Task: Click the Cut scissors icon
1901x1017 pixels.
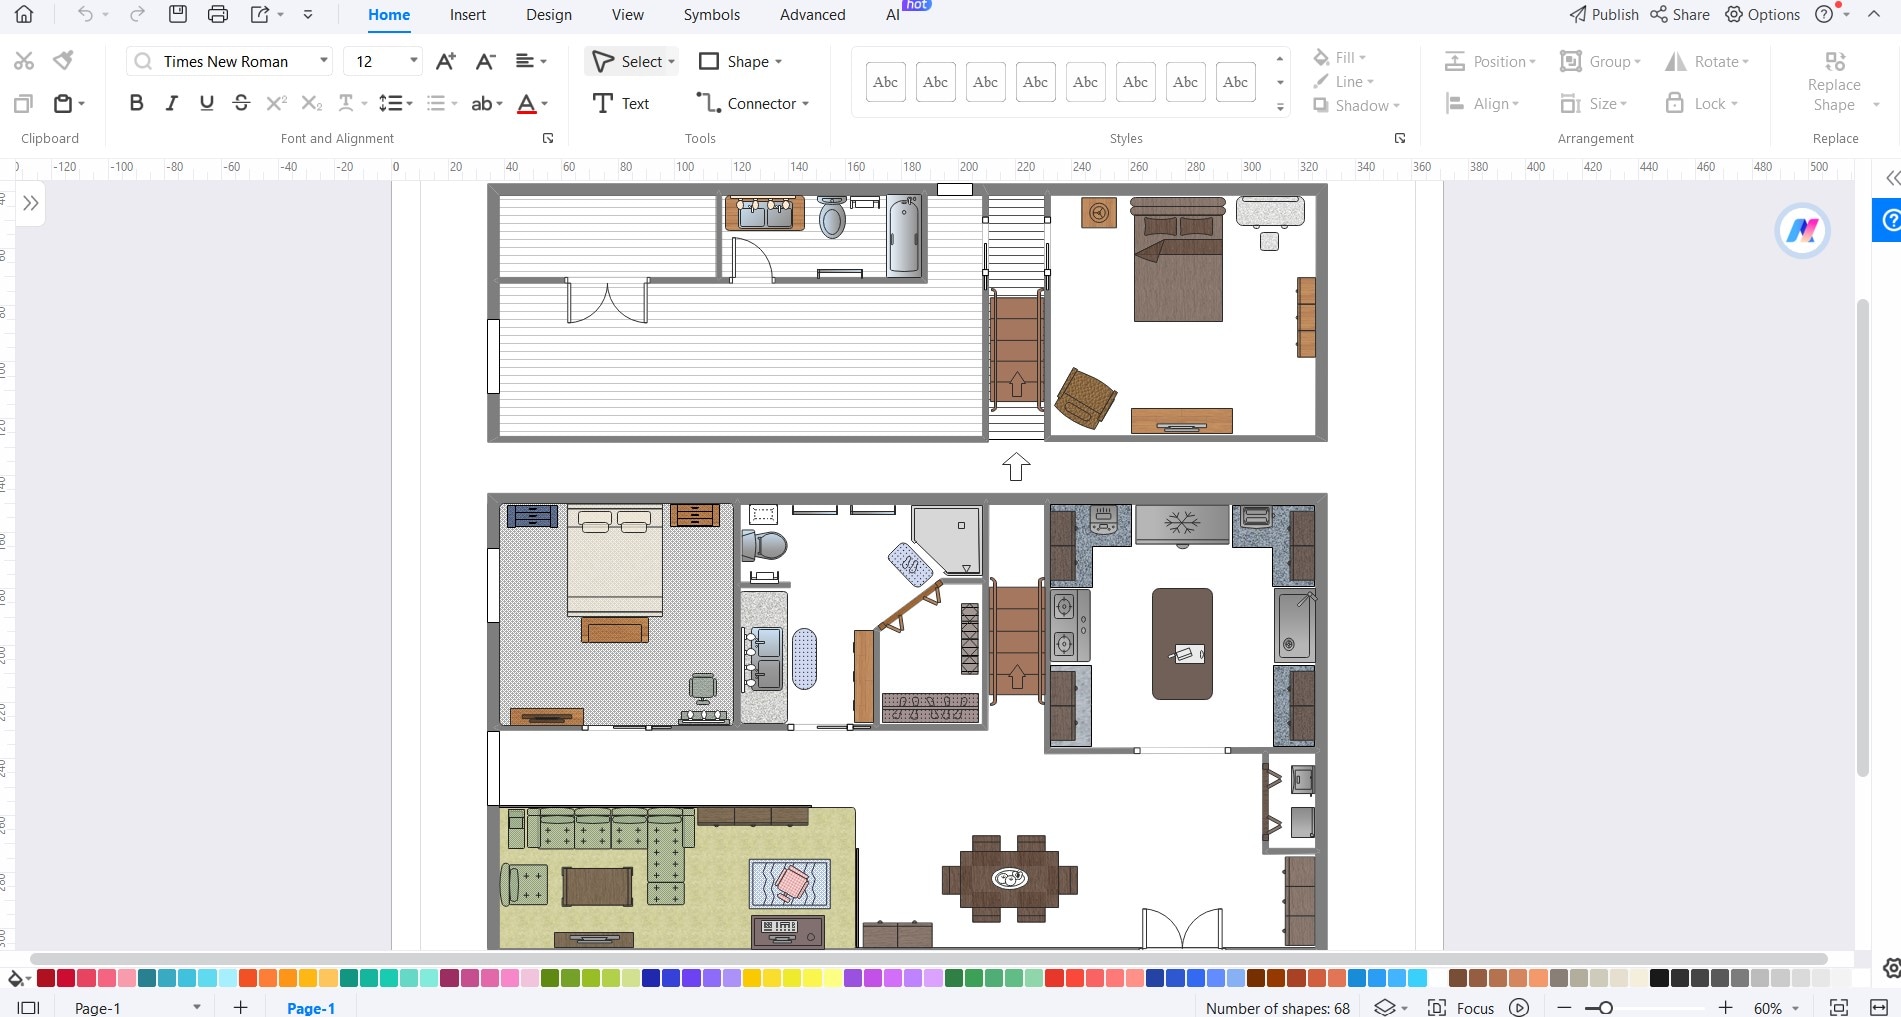Action: click(24, 61)
